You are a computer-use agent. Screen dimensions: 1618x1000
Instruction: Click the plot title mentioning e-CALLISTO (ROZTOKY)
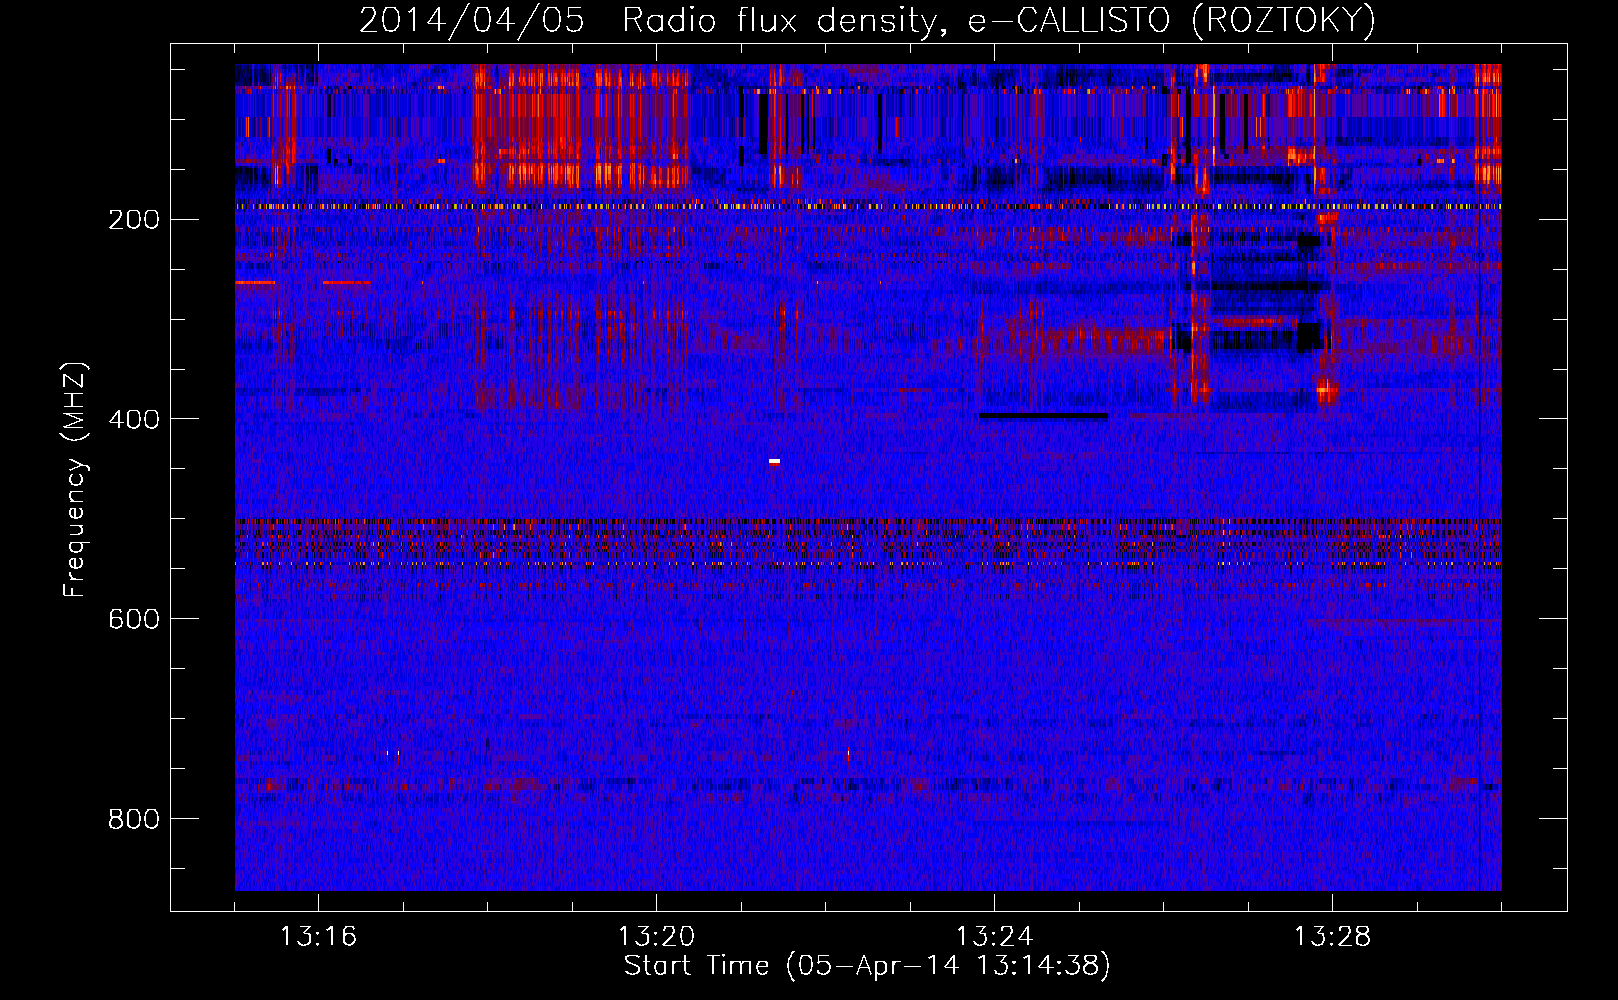pyautogui.click(x=867, y=20)
